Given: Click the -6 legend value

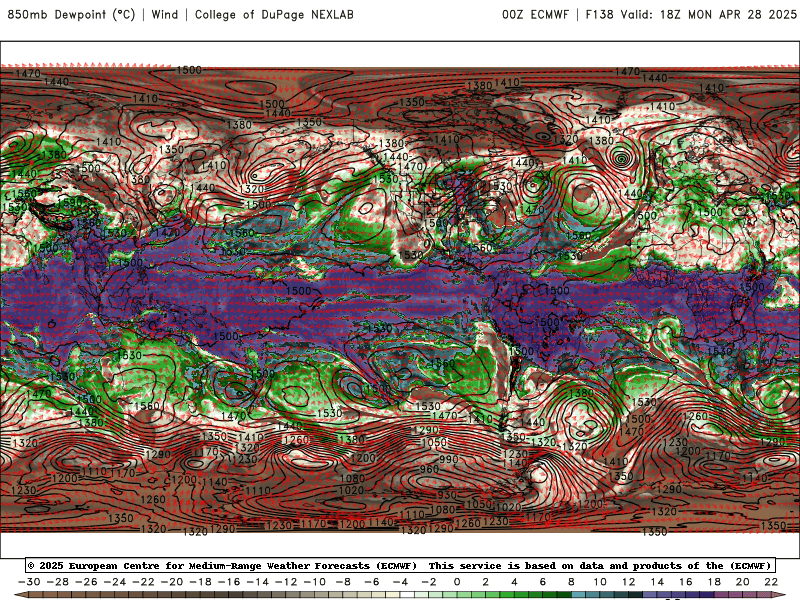Looking at the screenshot, I should (372, 582).
